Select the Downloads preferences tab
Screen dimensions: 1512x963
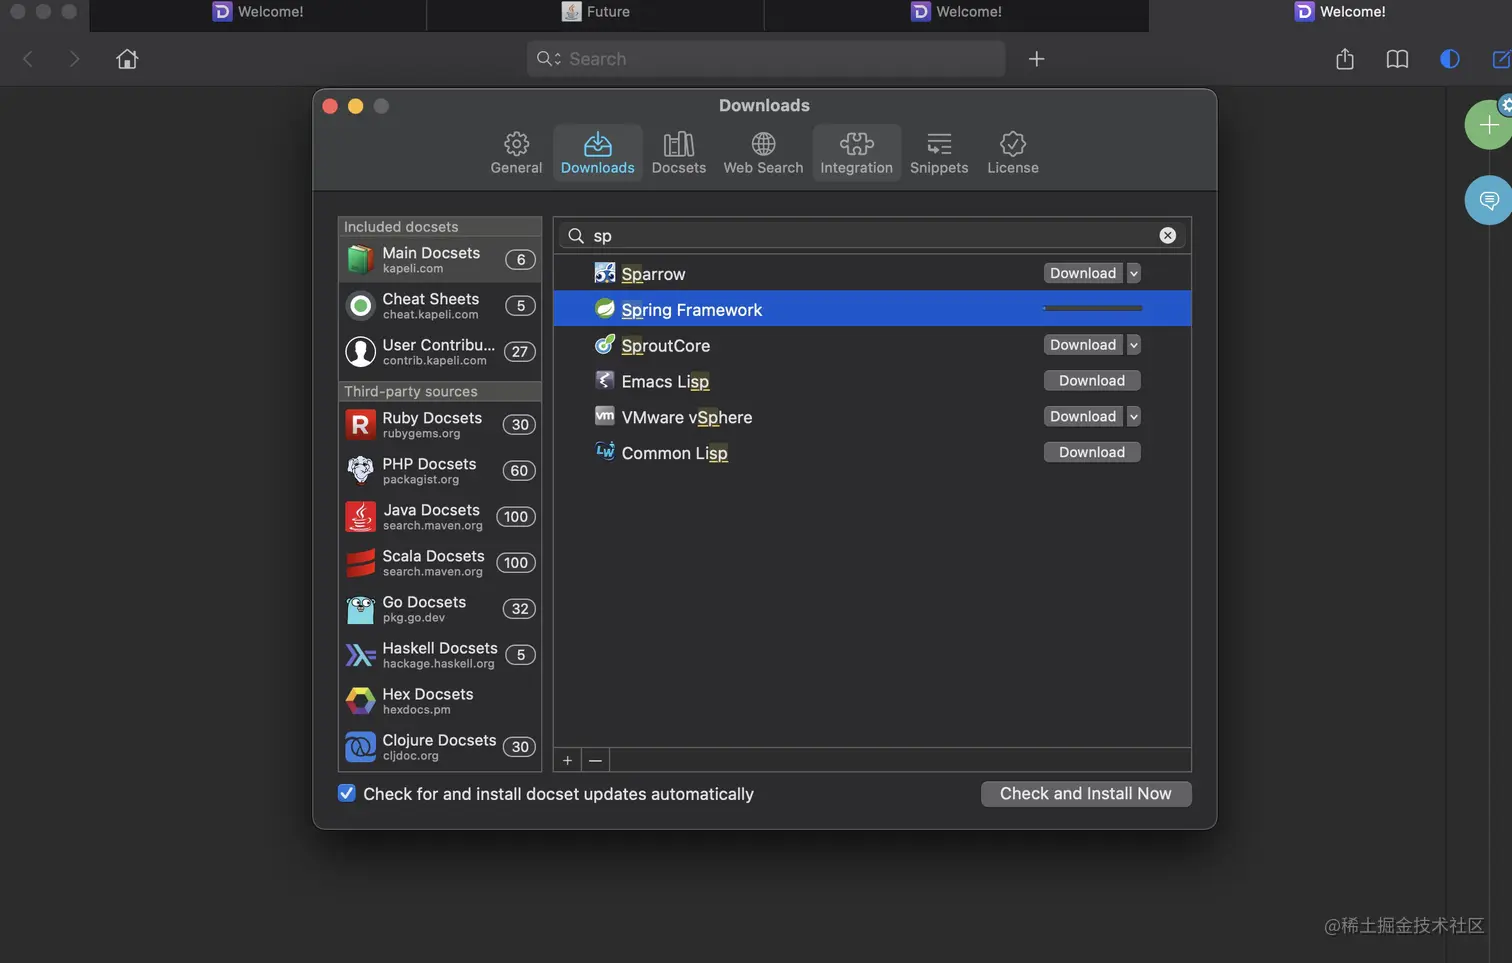pyautogui.click(x=598, y=153)
